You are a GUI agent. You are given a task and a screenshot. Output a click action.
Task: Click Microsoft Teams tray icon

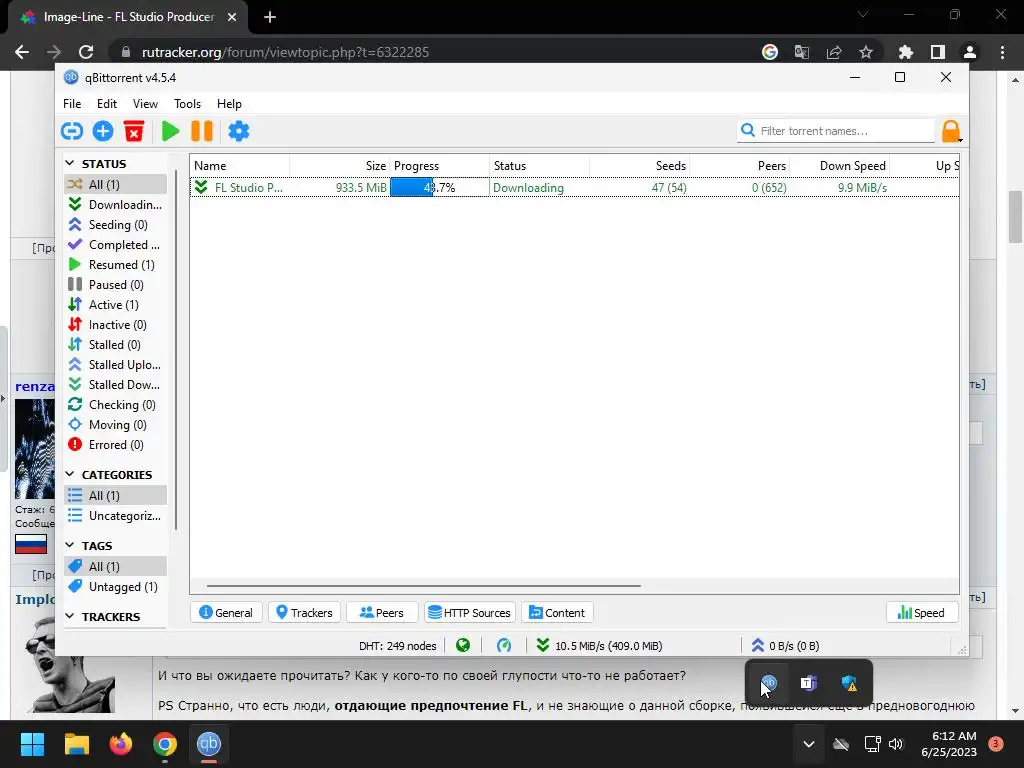coord(808,683)
